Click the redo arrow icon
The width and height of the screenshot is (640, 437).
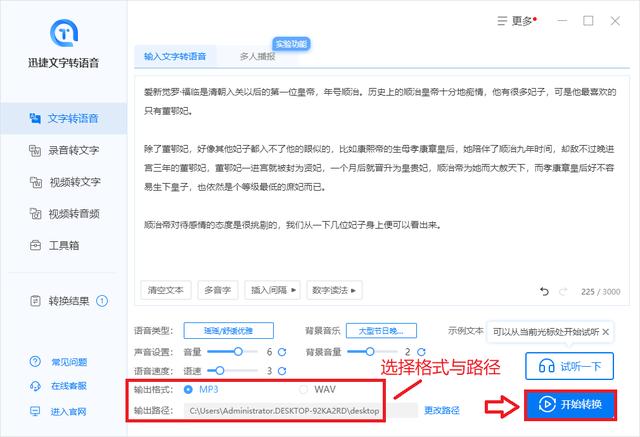coord(561,291)
